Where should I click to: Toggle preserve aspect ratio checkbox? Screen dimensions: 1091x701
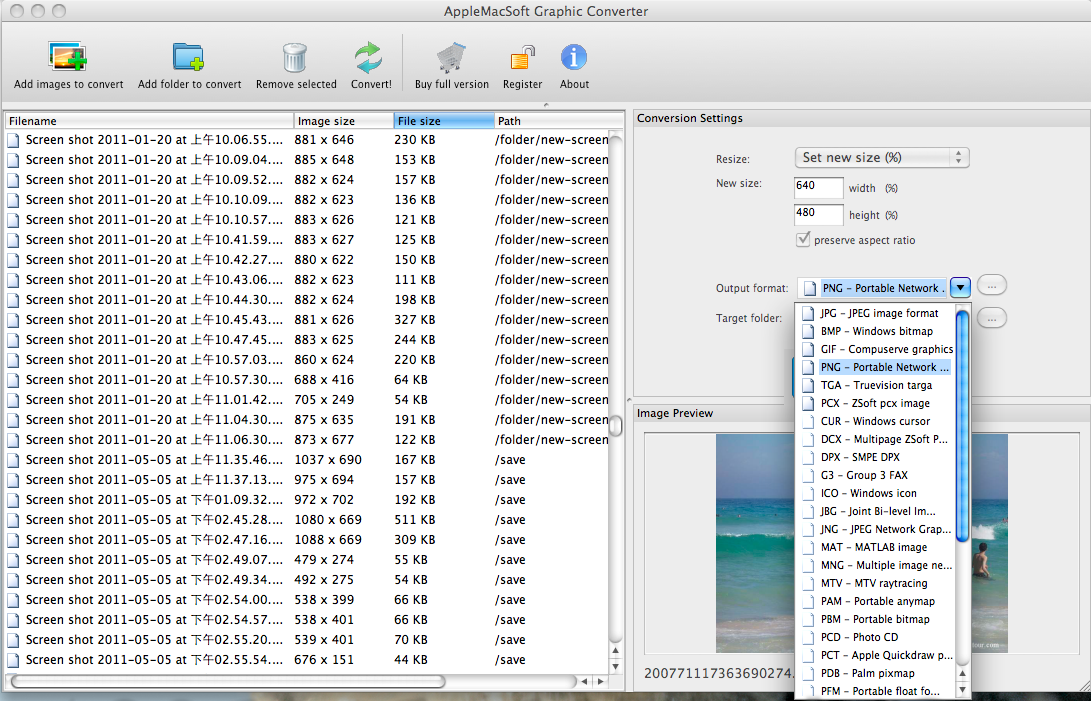pos(804,239)
